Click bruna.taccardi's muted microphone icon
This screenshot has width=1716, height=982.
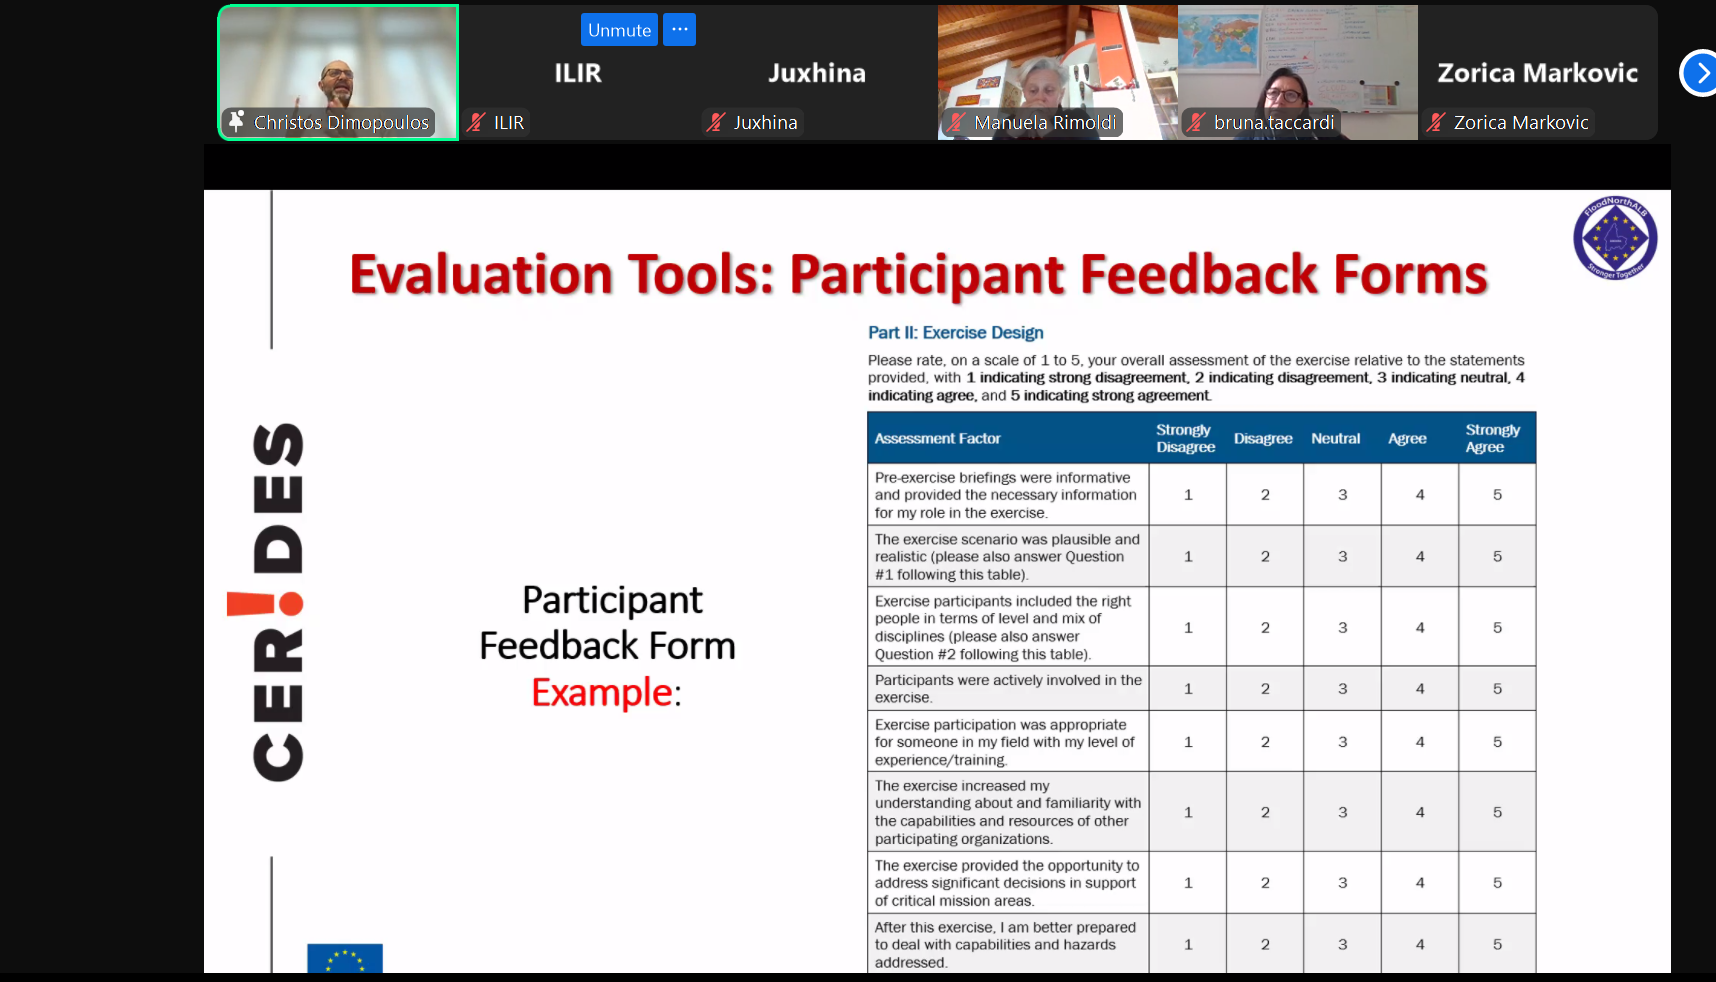tap(1196, 122)
